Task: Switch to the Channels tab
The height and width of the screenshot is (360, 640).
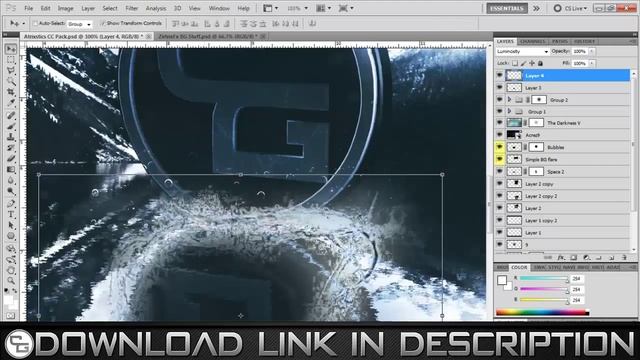Action: point(533,41)
